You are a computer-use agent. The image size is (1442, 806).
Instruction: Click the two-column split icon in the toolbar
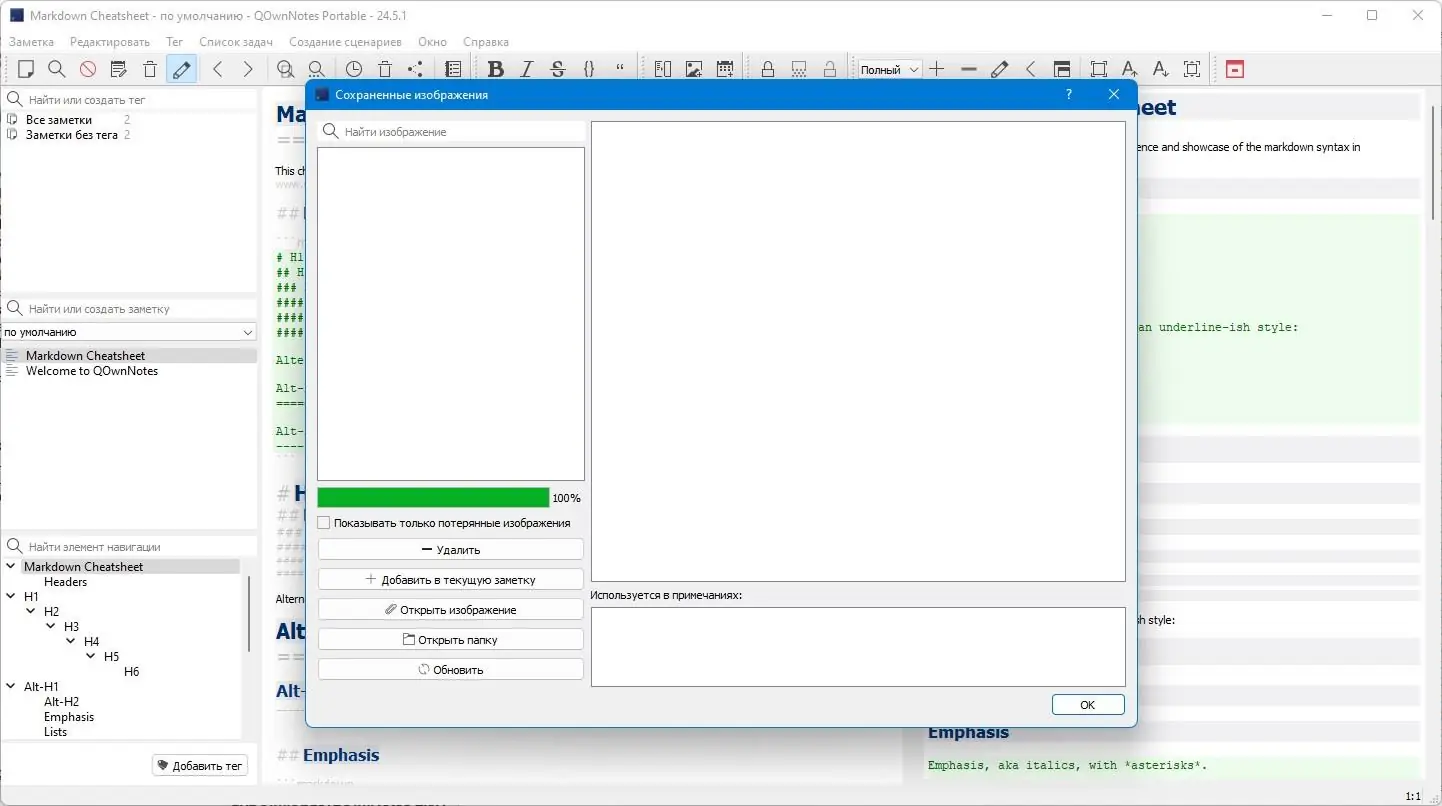663,69
